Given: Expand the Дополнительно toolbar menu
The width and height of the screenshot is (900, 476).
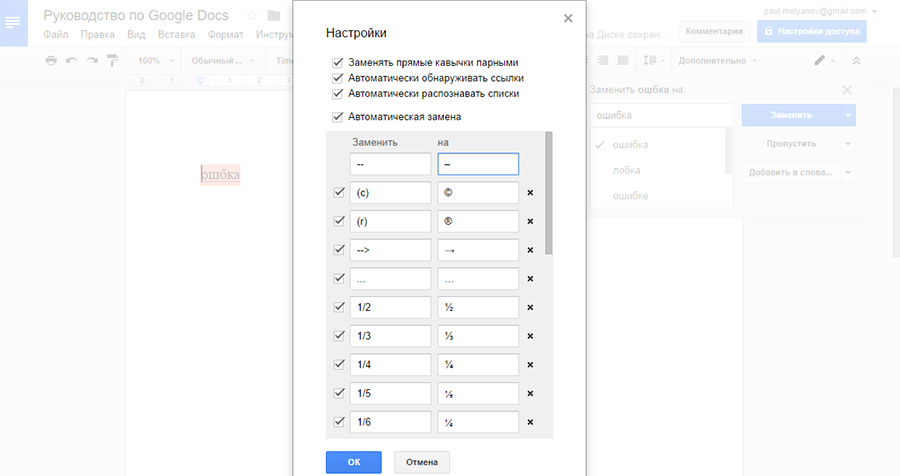Looking at the screenshot, I should (717, 60).
